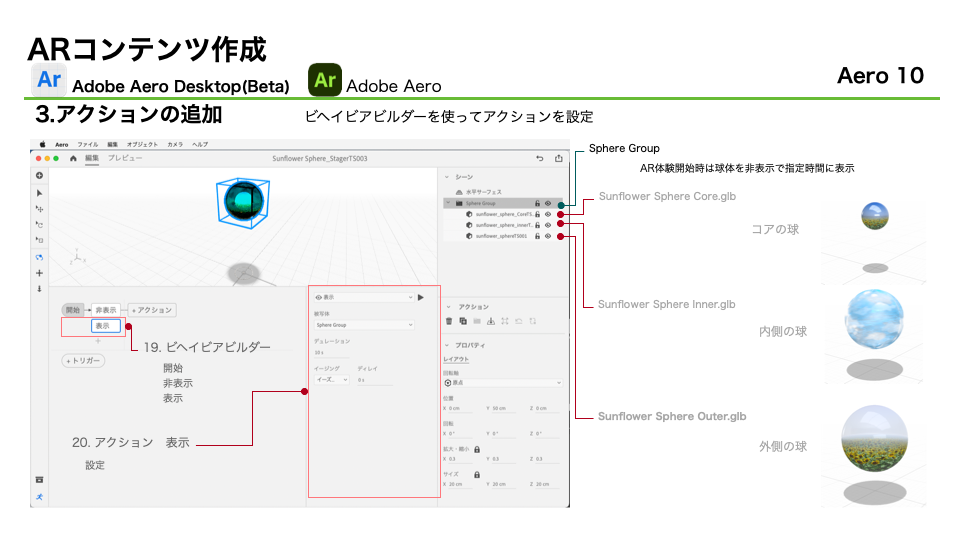Image resolution: width=960 pixels, height=540 pixels.
Task: Click the +トリガー button
Action: 83,361
